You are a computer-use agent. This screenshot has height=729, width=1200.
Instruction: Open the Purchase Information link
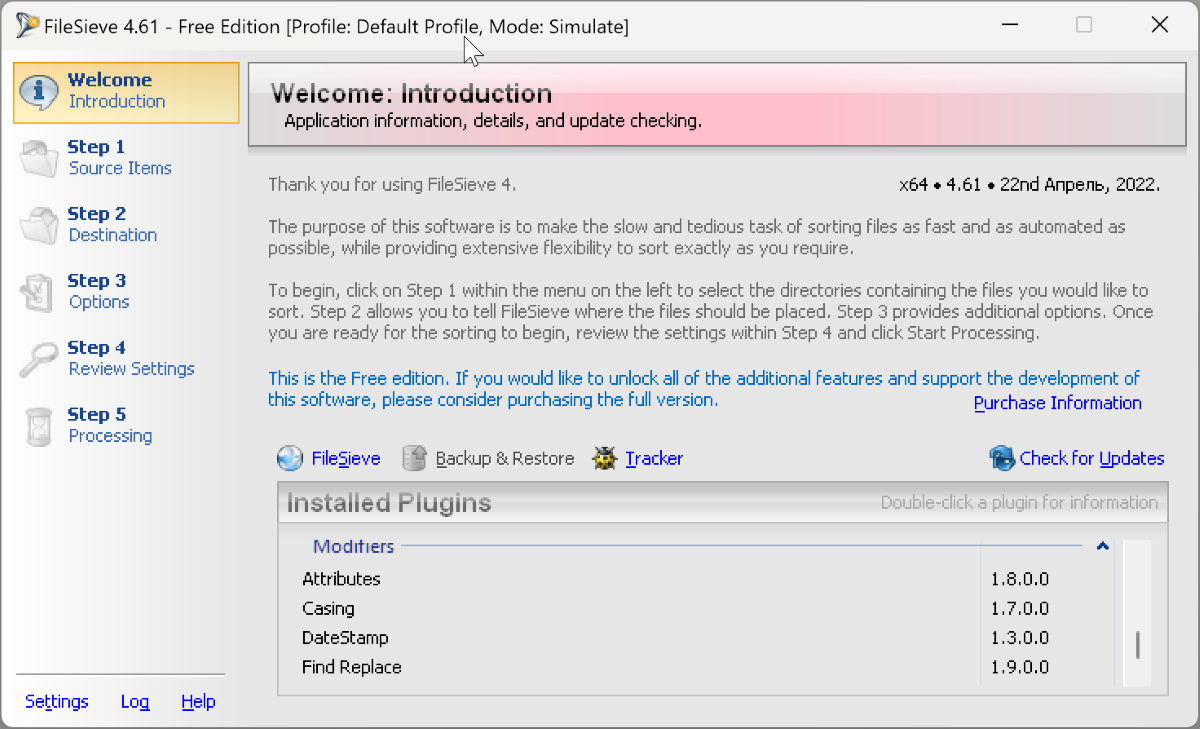coord(1058,403)
